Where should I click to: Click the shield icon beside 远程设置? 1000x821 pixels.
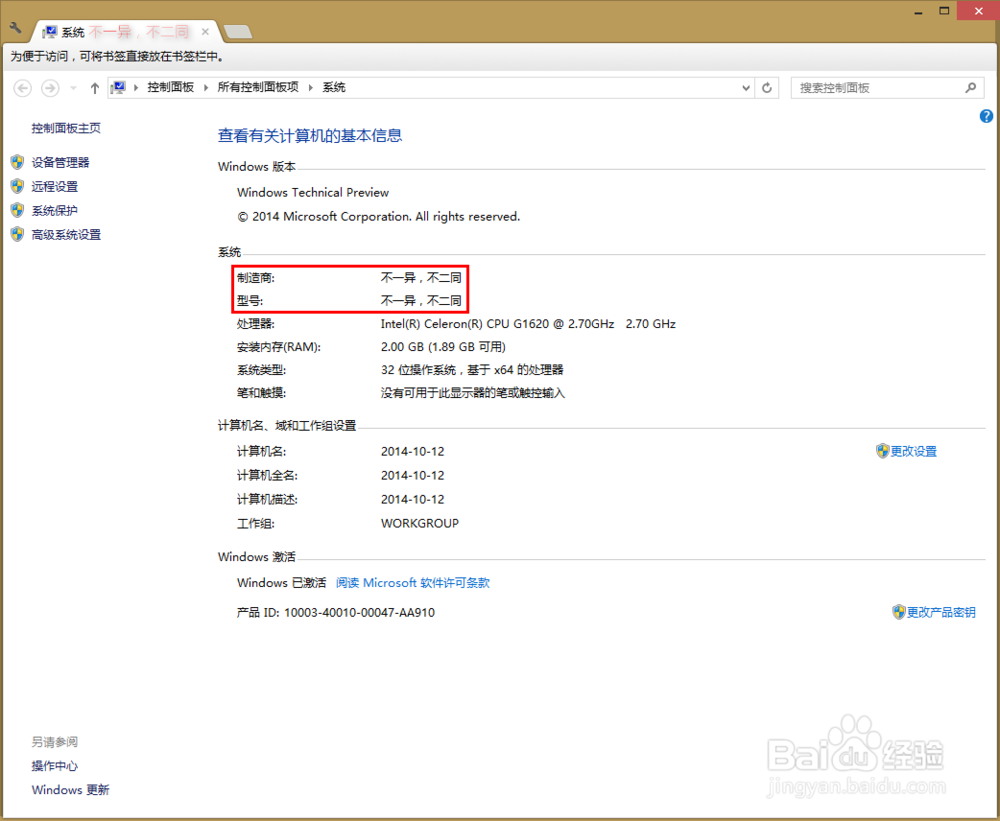click(17, 185)
